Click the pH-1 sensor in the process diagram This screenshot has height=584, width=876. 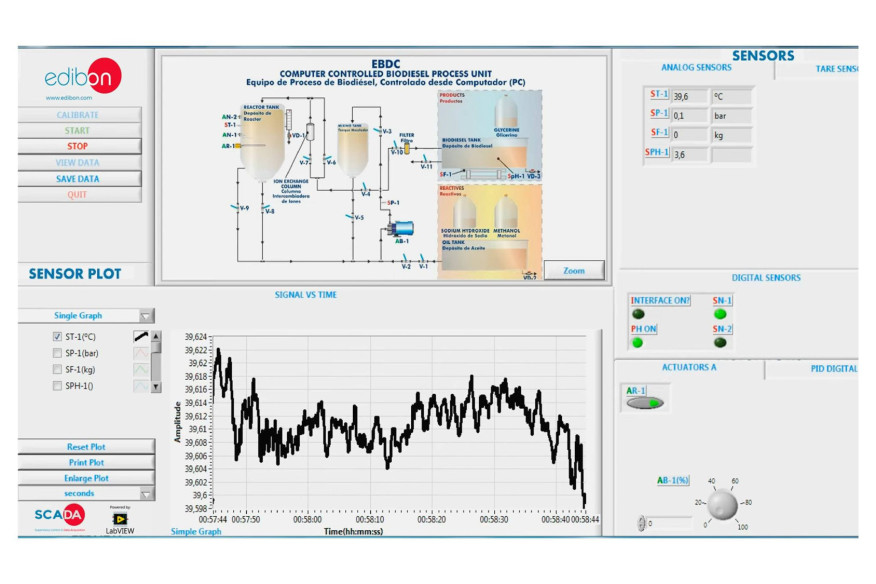coord(516,176)
